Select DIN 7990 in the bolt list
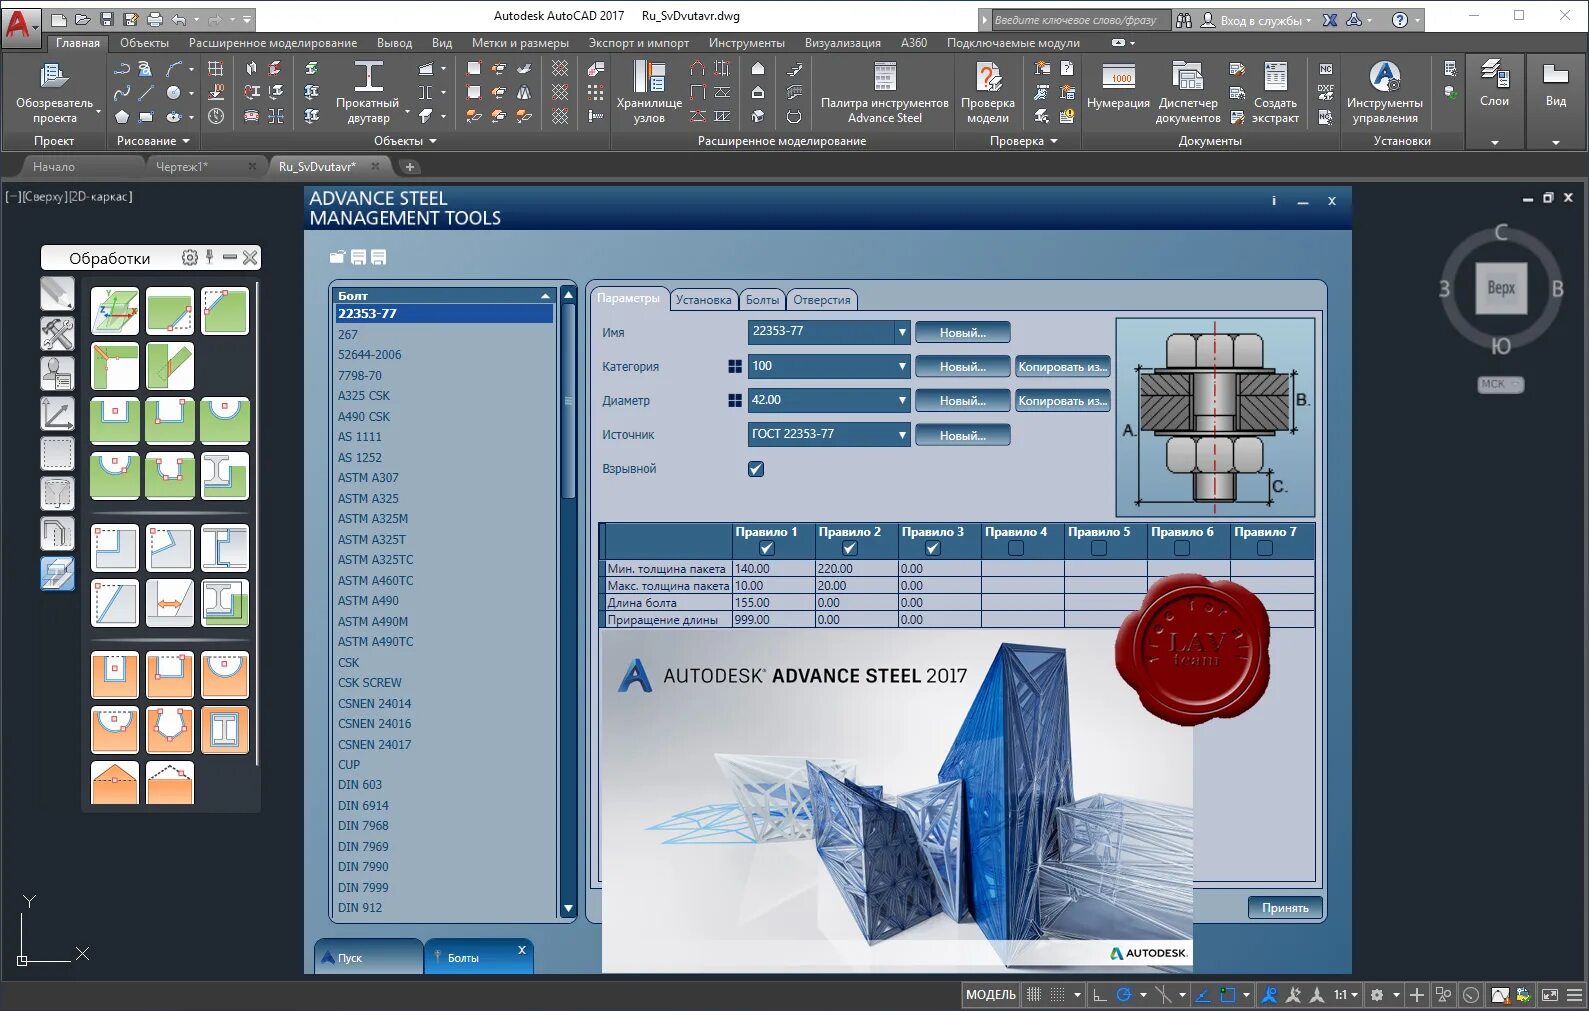This screenshot has height=1011, width=1589. (363, 867)
